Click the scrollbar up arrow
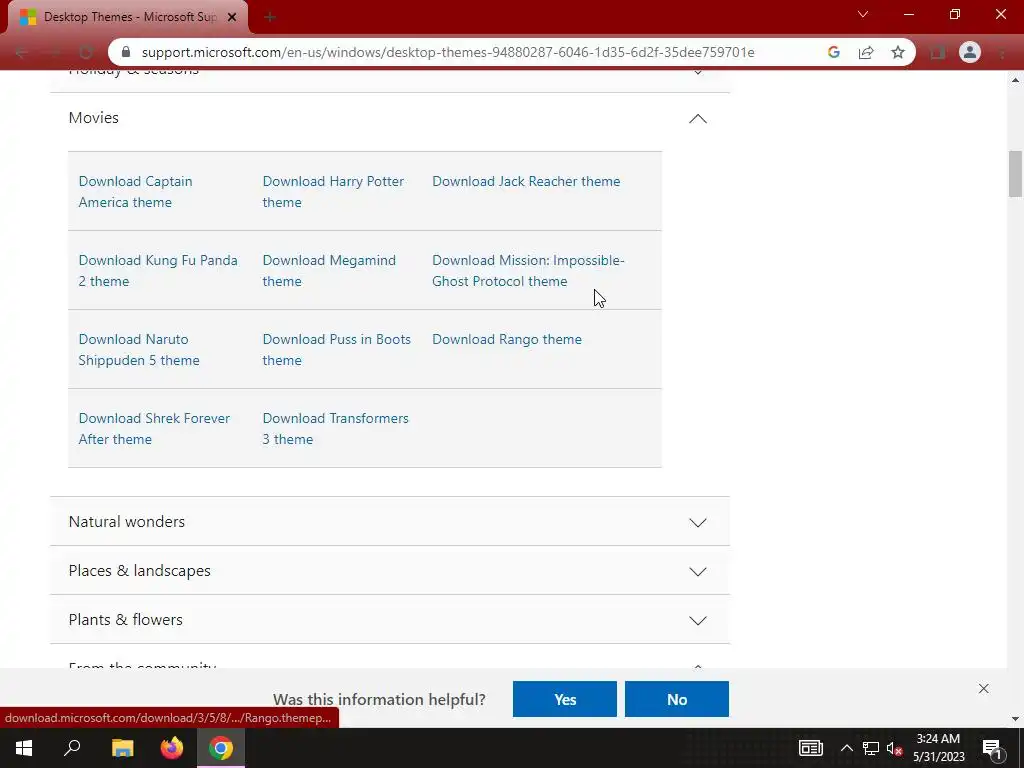 [1015, 80]
